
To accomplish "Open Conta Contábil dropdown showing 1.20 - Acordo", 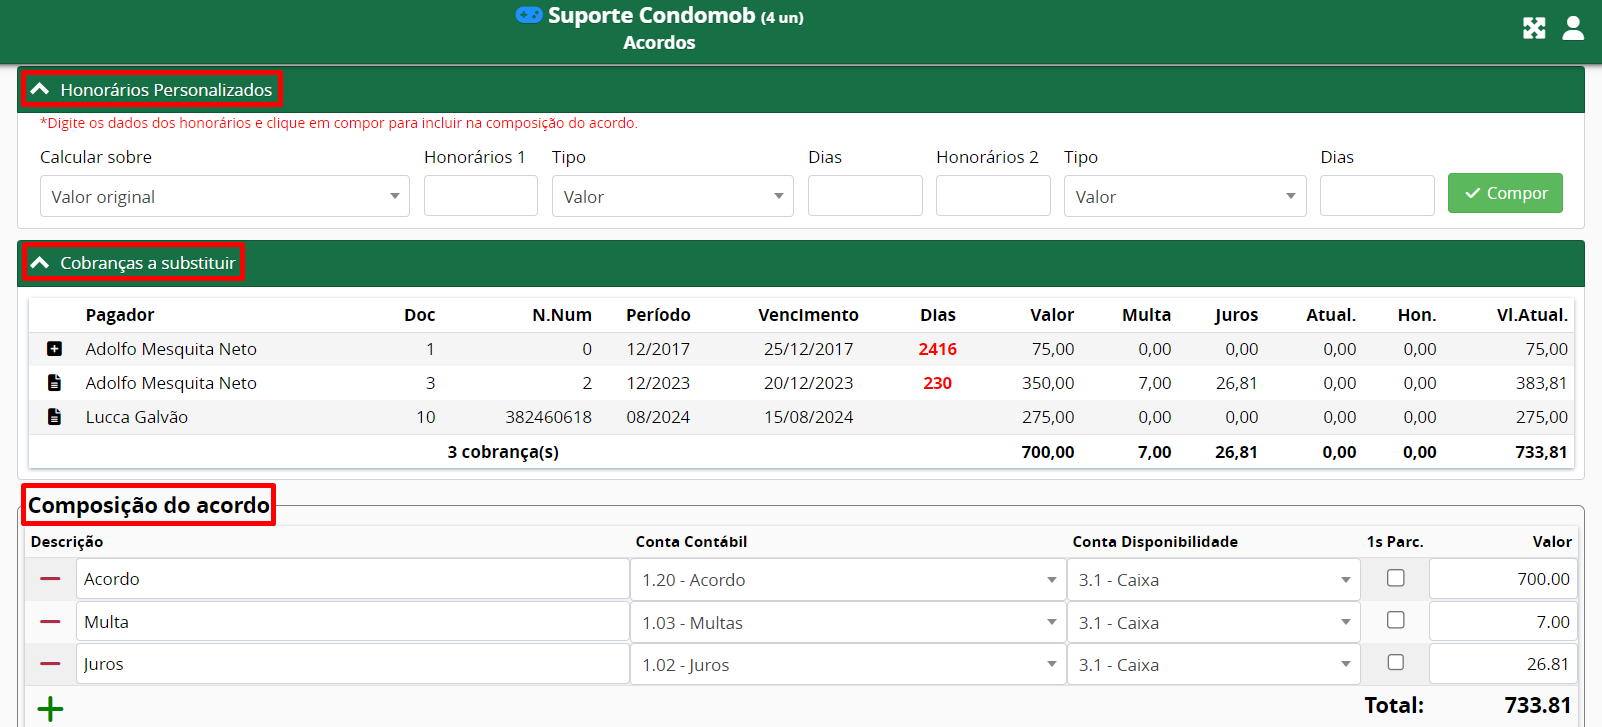I will [x=847, y=580].
